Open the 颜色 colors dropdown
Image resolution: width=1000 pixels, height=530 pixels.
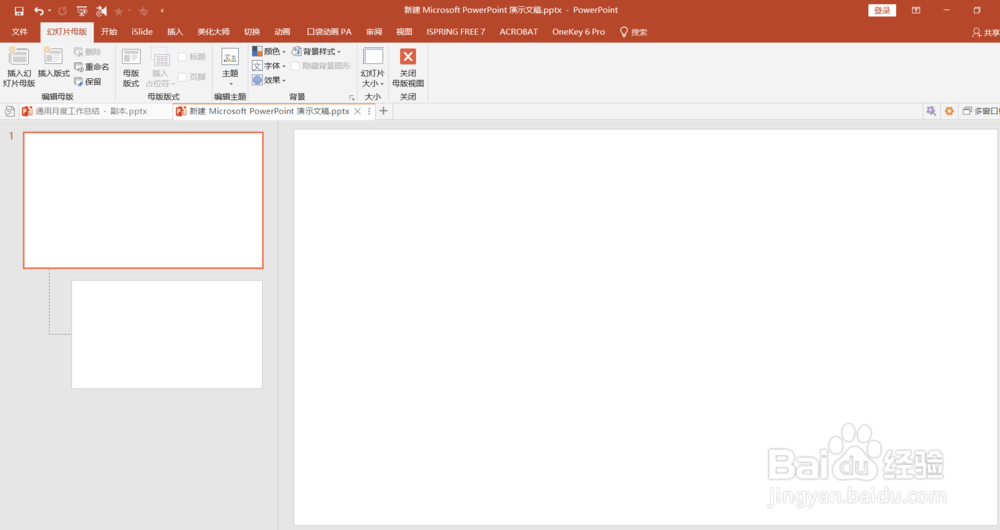(x=268, y=51)
